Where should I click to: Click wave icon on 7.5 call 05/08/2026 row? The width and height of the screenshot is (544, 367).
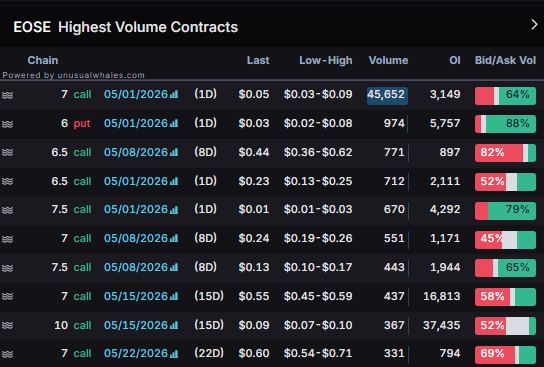pyautogui.click(x=8, y=268)
